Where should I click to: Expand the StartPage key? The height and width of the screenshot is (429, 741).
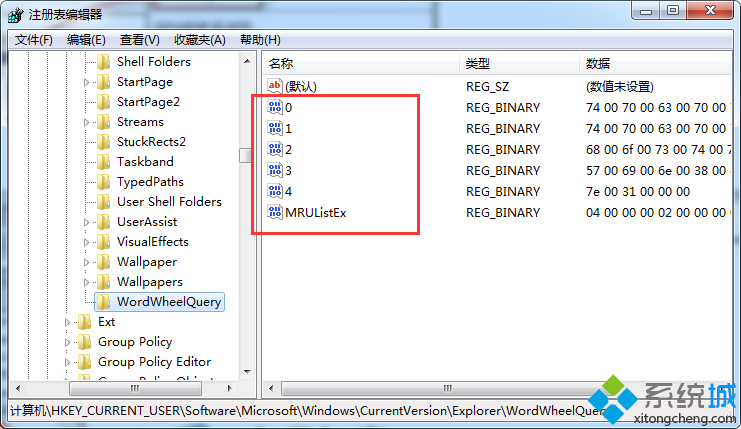coord(86,82)
